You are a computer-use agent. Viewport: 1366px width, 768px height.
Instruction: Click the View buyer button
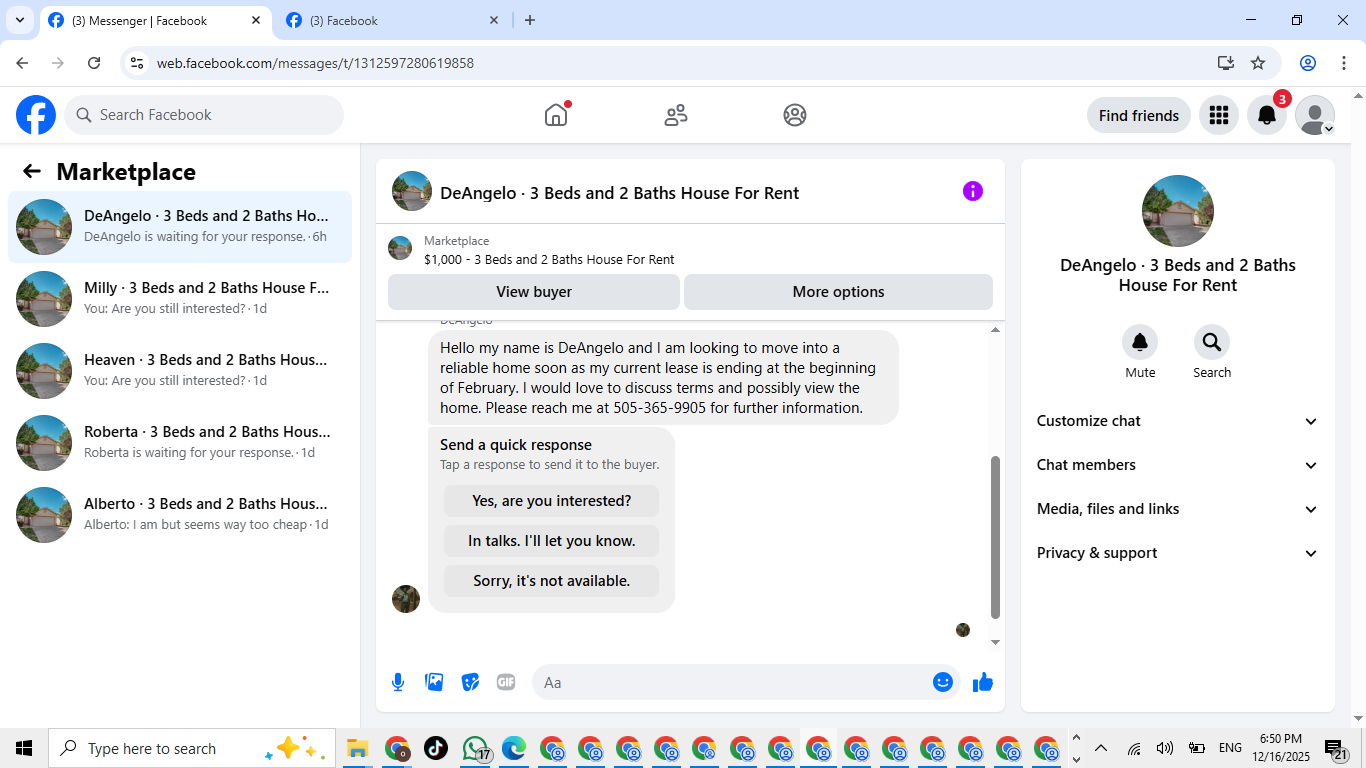coord(534,292)
